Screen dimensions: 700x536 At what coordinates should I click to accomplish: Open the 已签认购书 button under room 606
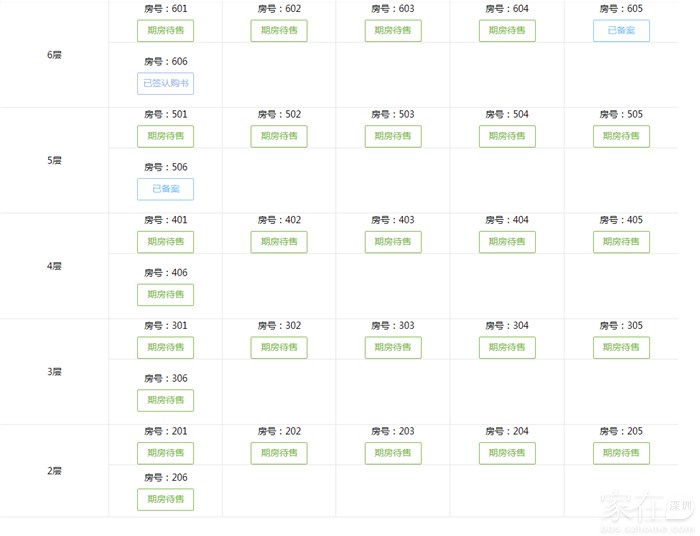tap(165, 84)
